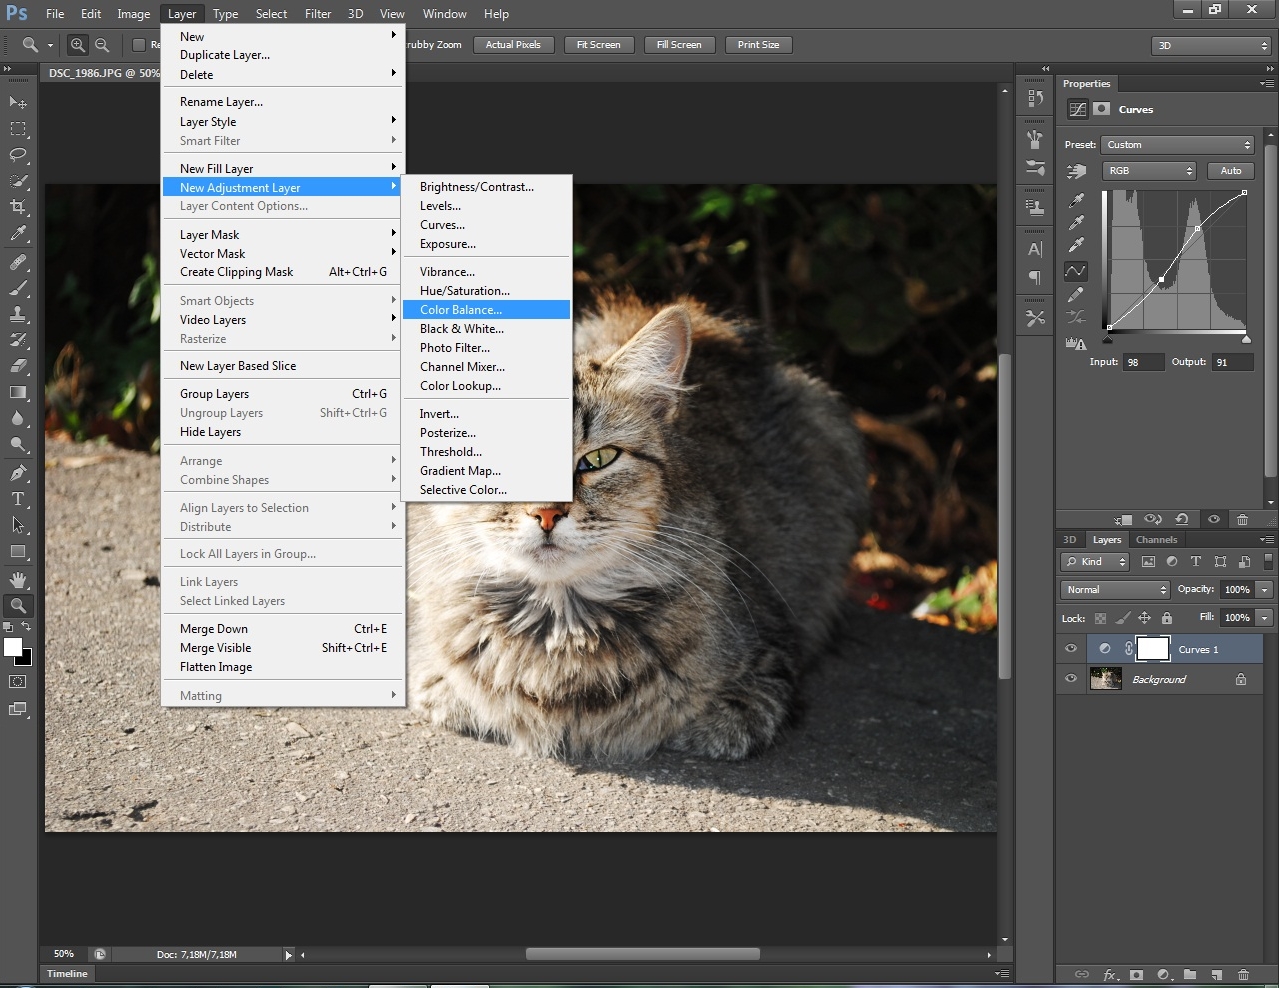This screenshot has width=1279, height=988.
Task: Select the Lasso tool
Action: click(x=18, y=155)
